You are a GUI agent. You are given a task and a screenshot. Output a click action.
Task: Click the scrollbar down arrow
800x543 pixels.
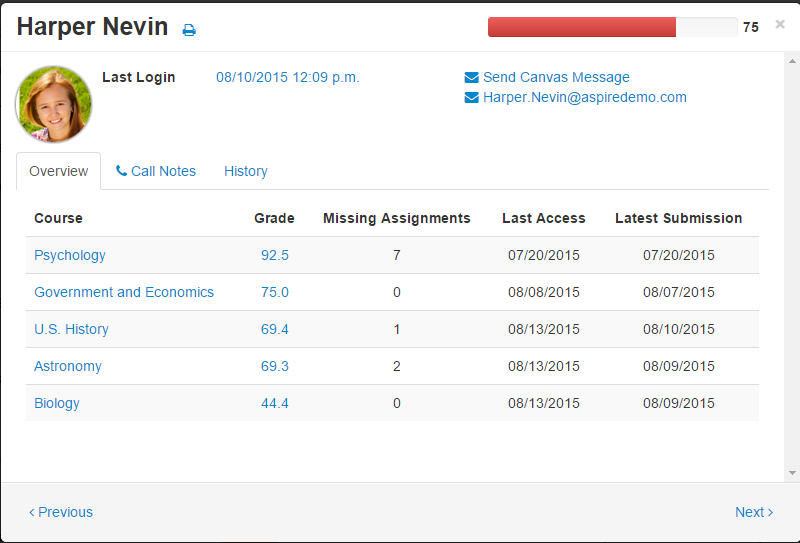[x=791, y=472]
